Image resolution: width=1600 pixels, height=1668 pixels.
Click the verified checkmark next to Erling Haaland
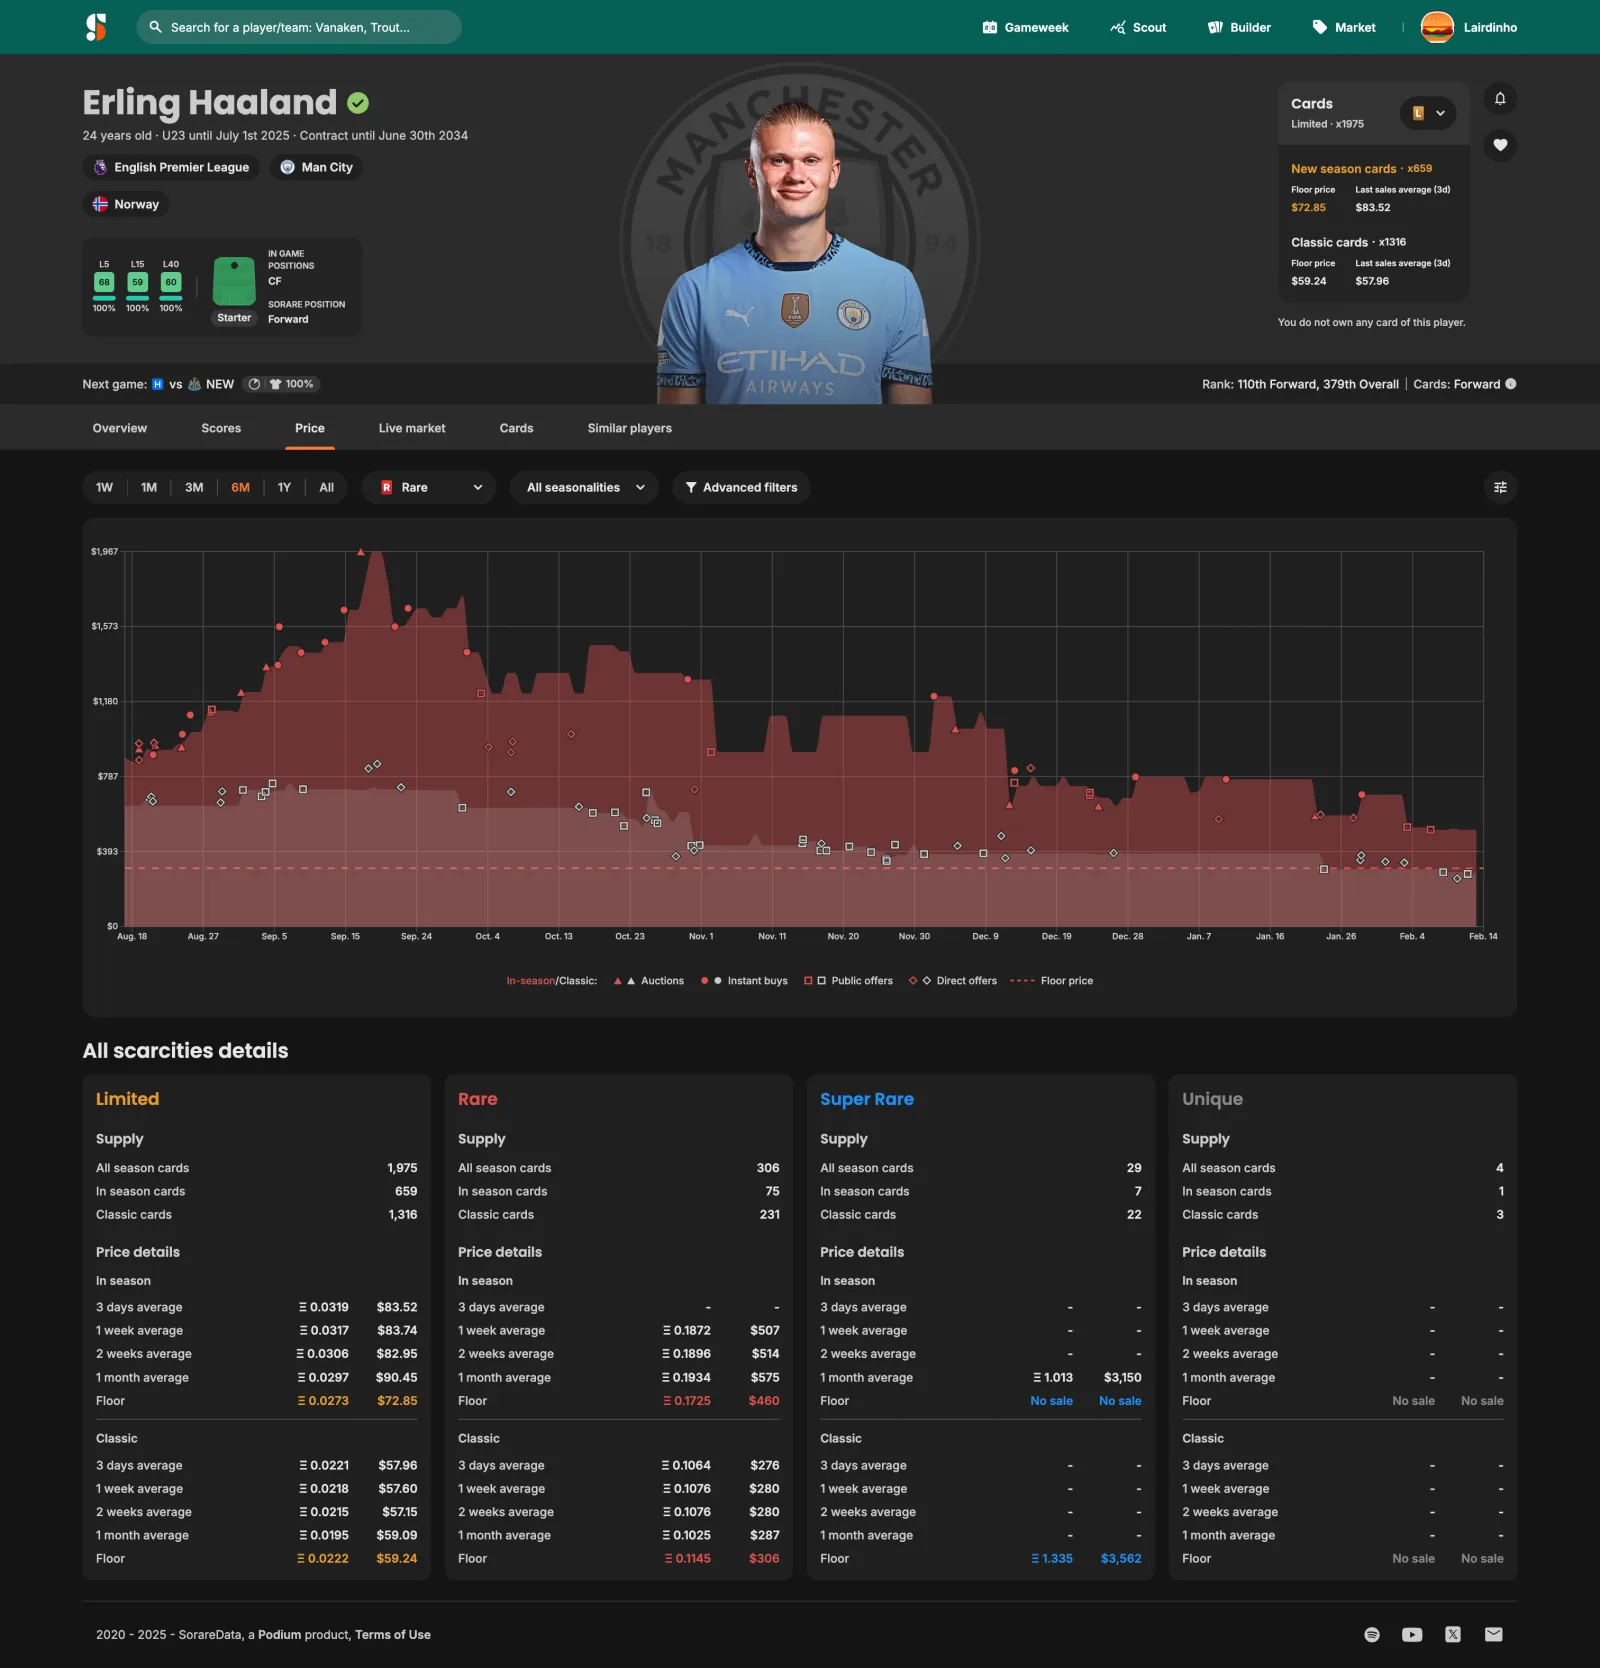click(358, 103)
